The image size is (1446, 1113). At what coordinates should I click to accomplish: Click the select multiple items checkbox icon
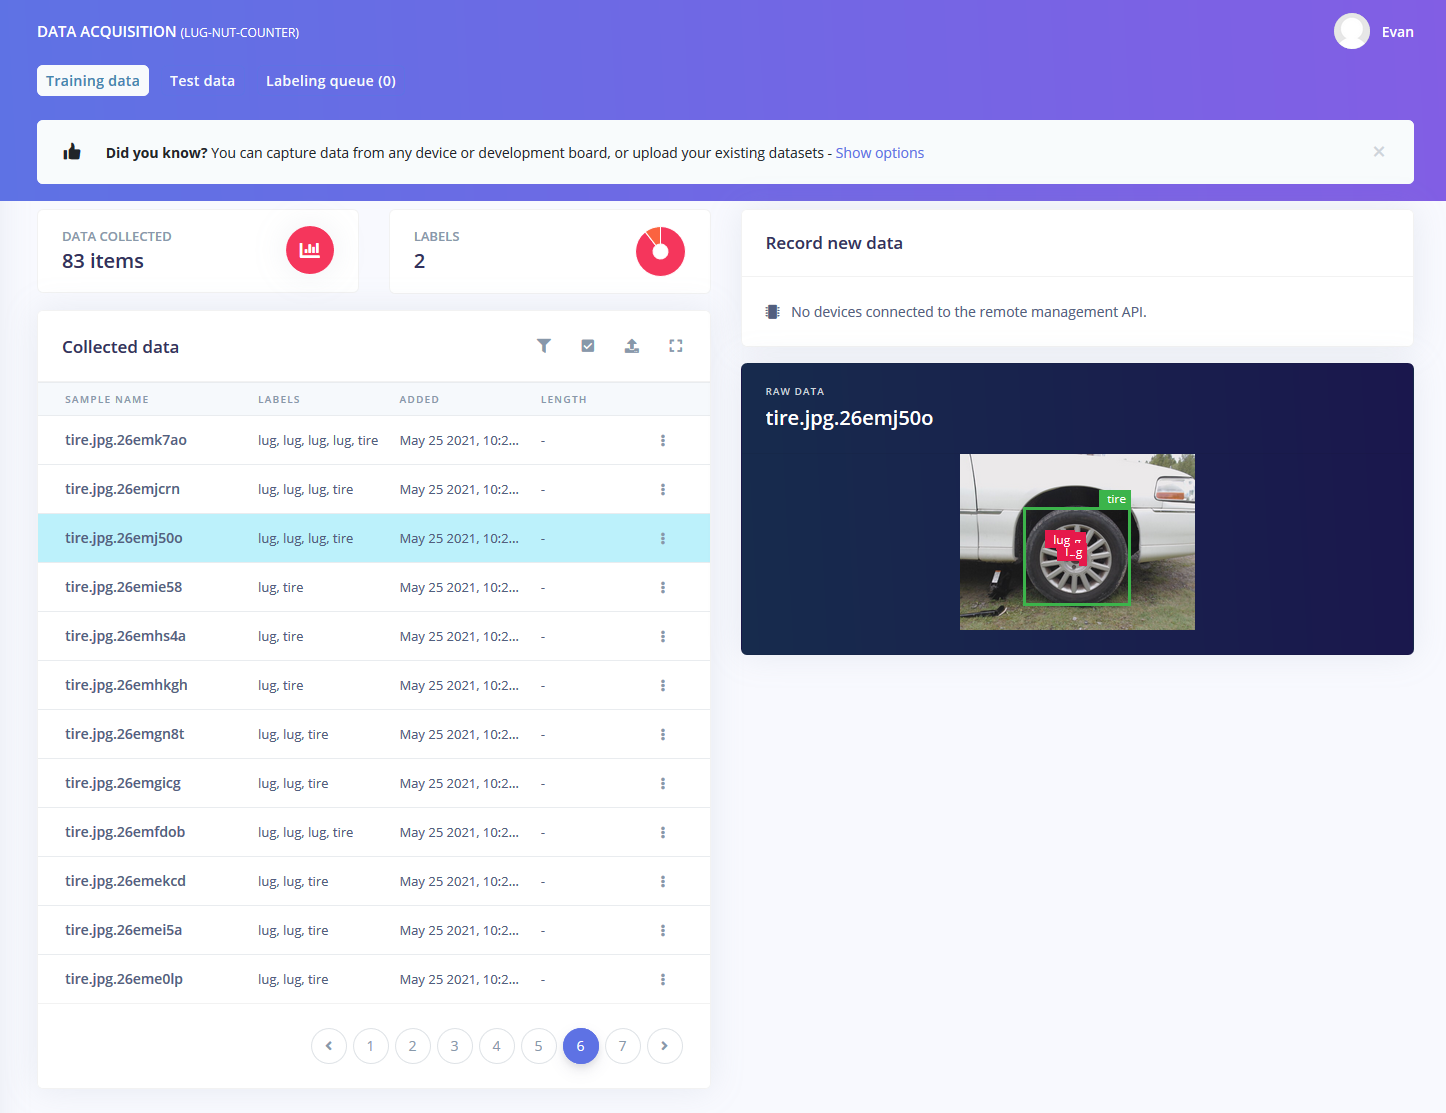point(588,346)
